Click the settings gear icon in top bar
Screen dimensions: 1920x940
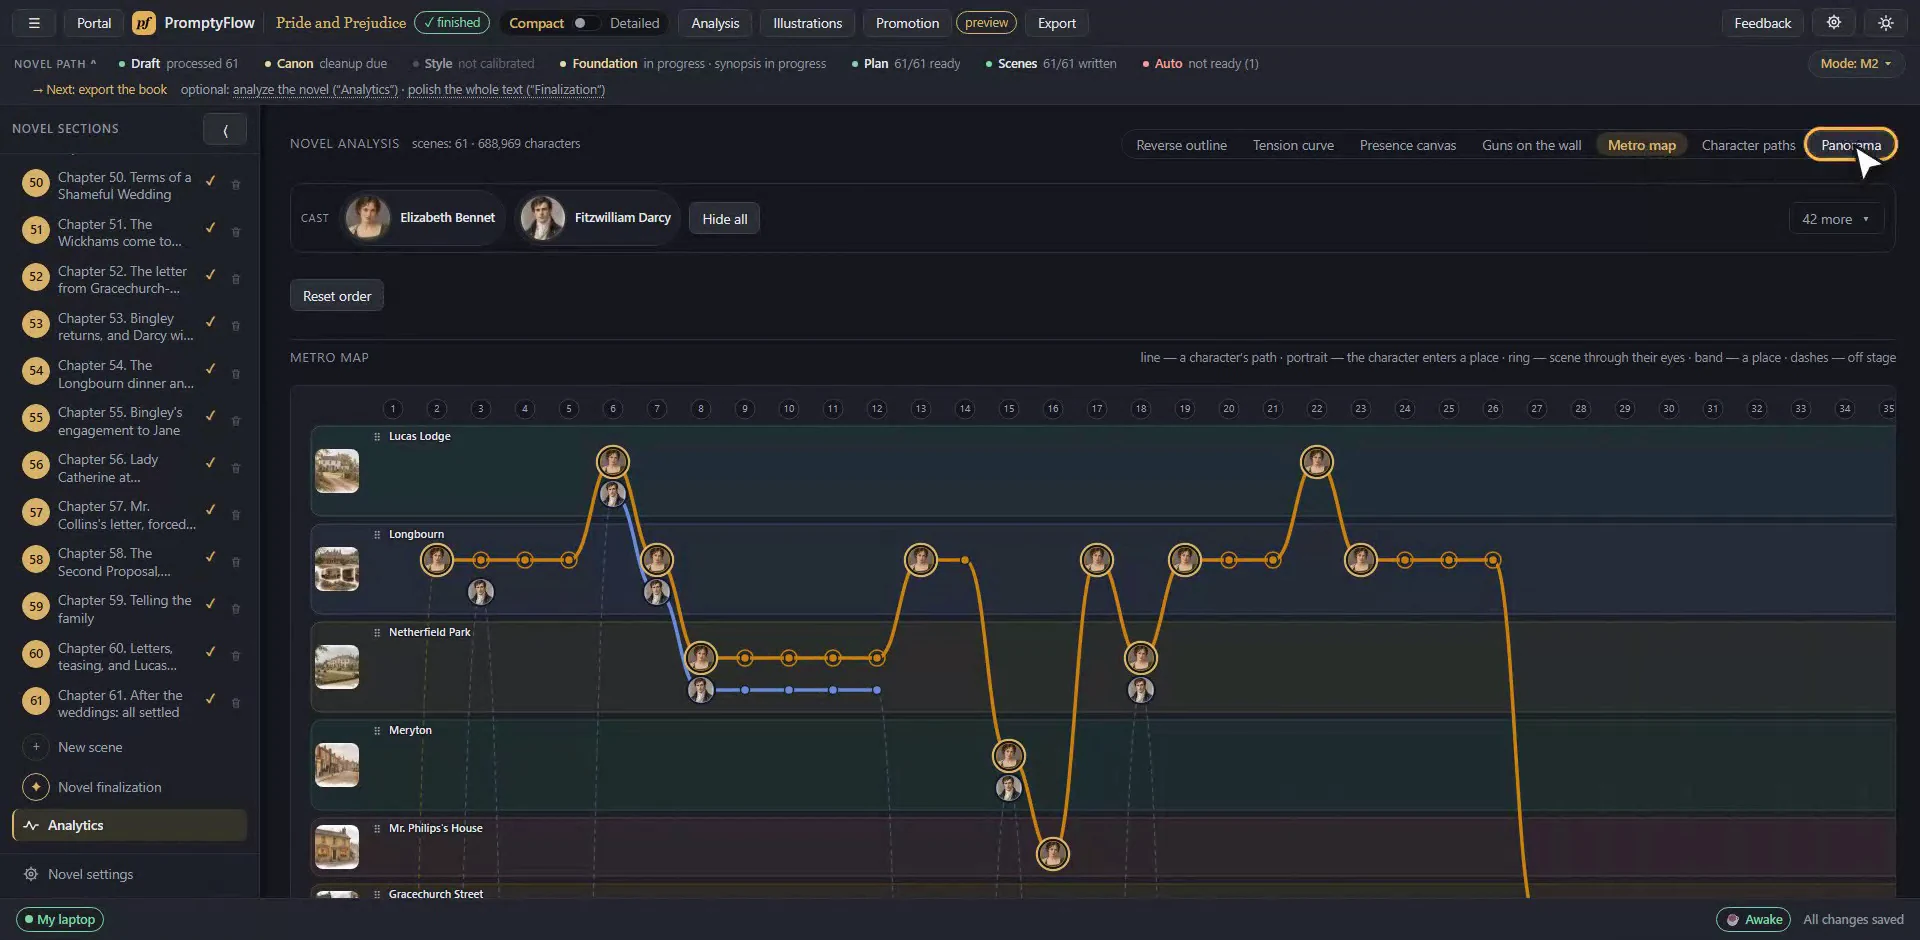(x=1834, y=23)
